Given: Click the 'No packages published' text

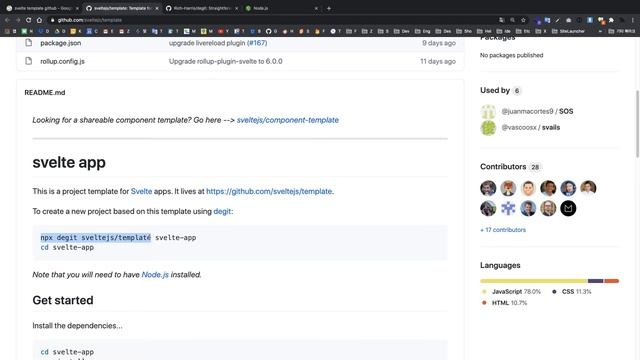Looking at the screenshot, I should pos(511,55).
